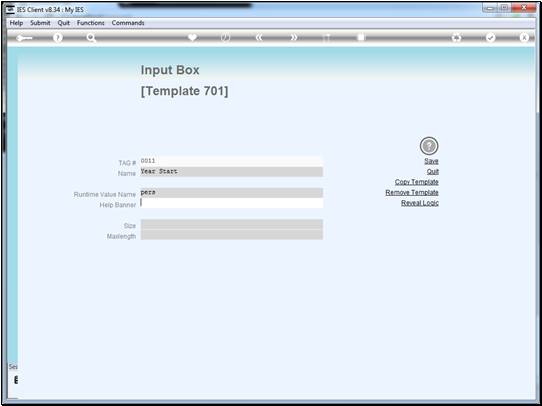The height and width of the screenshot is (406, 542).
Task: Go forward with double-right chevron icon
Action: [x=293, y=38]
